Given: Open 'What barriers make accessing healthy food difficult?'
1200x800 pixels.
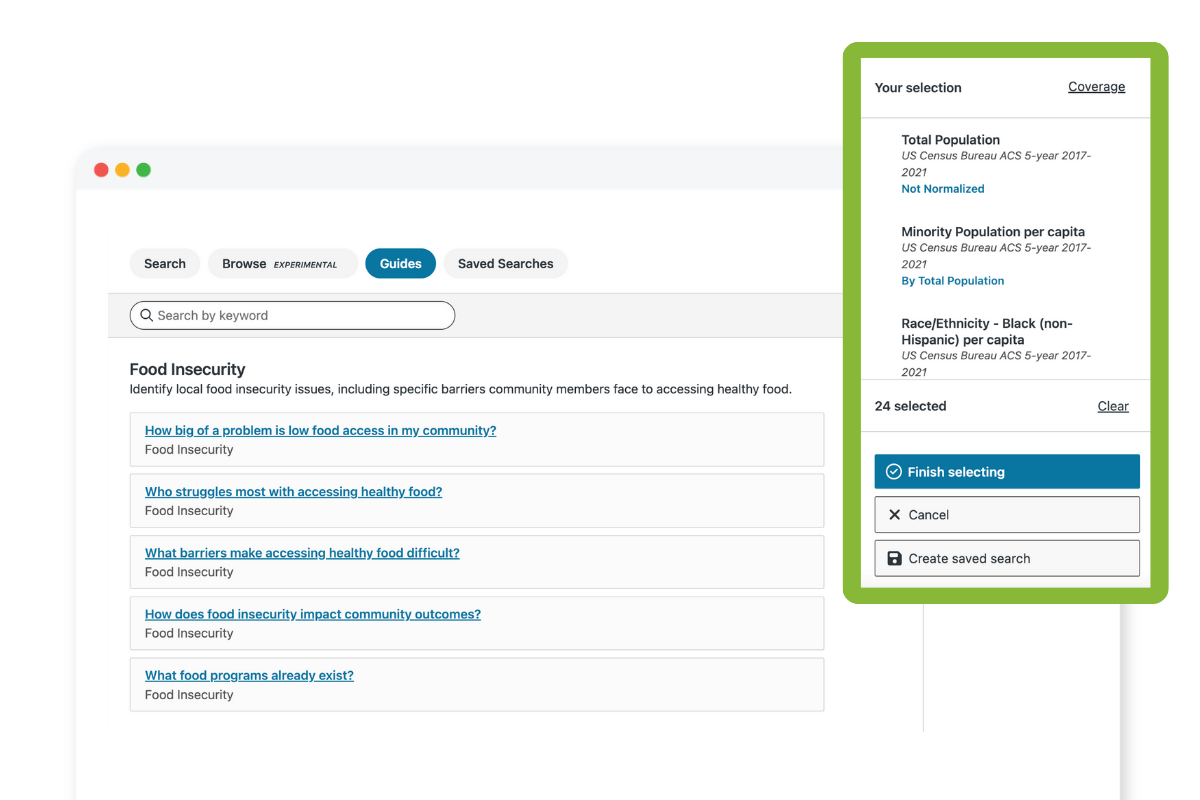Looking at the screenshot, I should coord(302,553).
